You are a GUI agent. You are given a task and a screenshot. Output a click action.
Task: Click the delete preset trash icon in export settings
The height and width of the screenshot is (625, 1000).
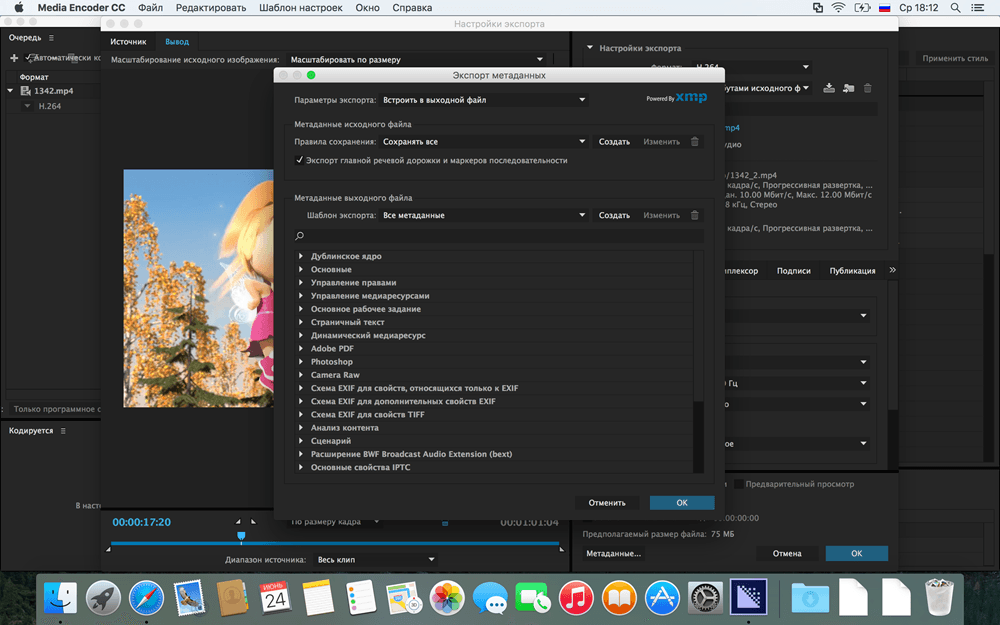(x=867, y=88)
